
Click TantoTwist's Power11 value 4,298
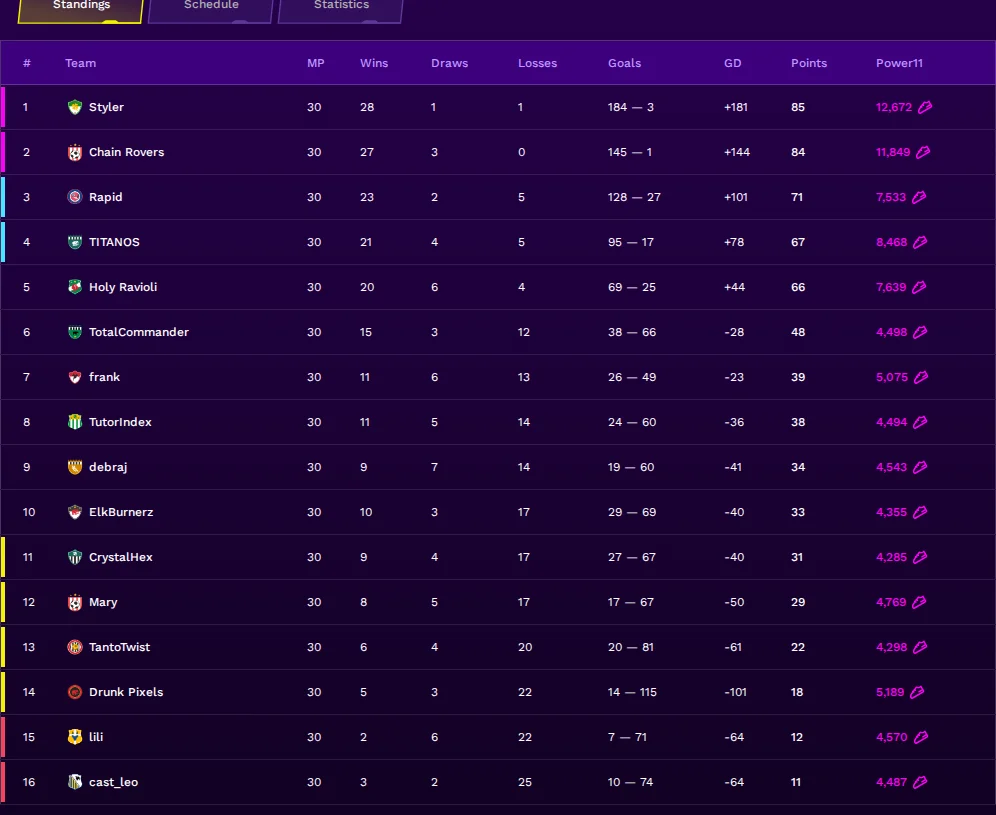click(891, 647)
